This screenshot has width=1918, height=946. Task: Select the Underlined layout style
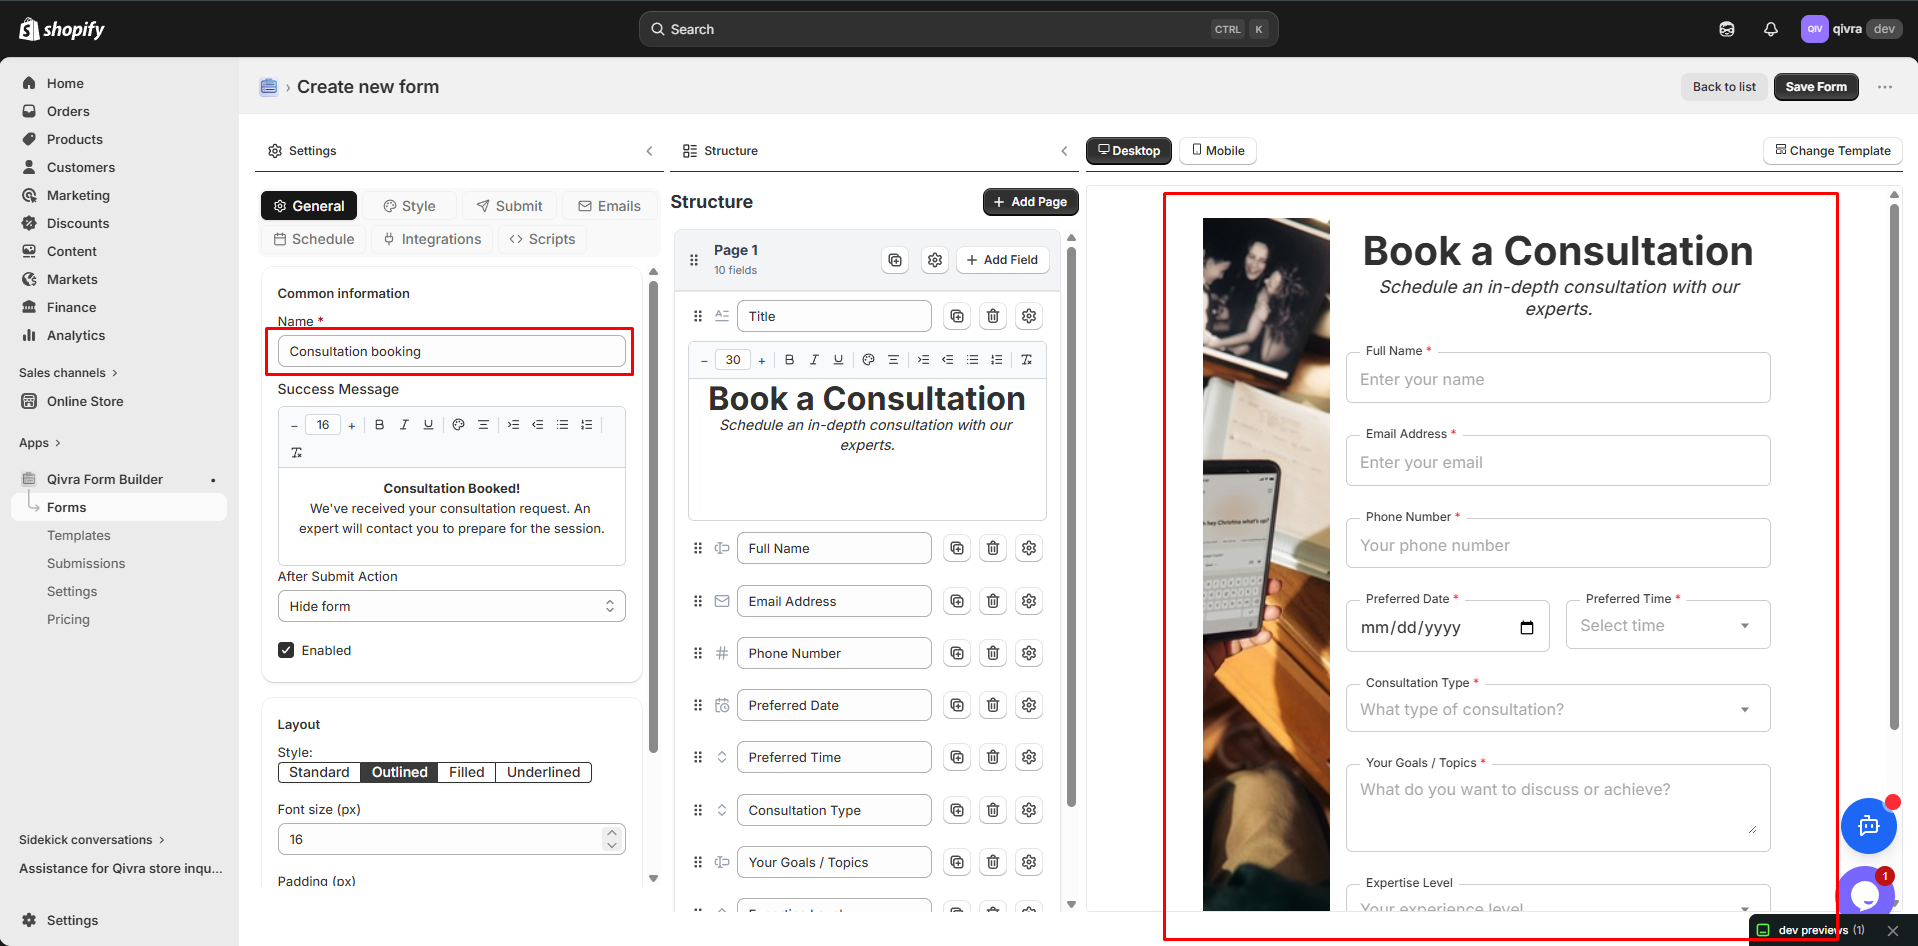[543, 772]
